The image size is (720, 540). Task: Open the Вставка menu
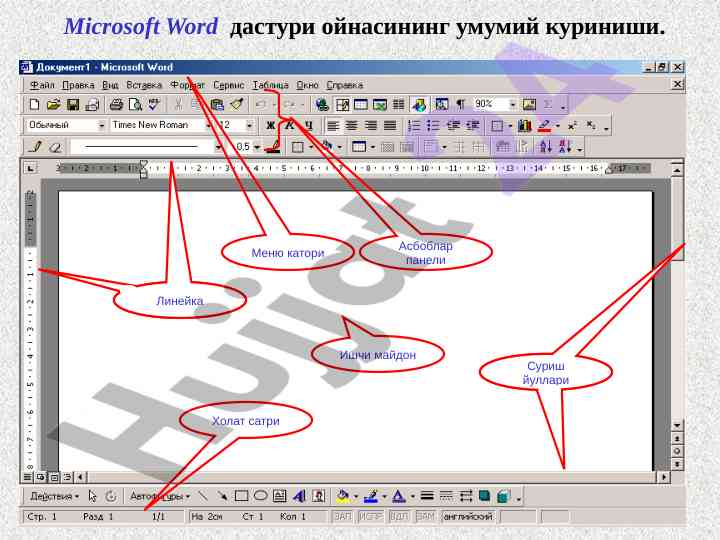144,85
